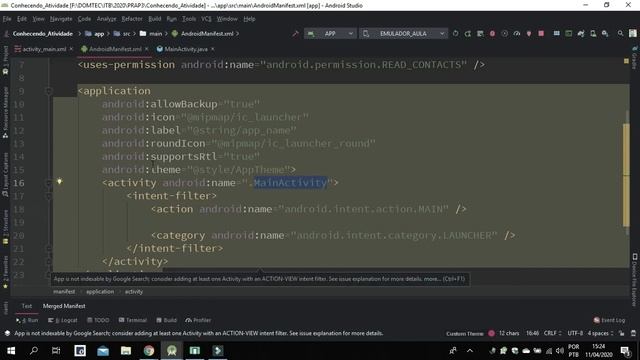Click the Project Structure toolbar icon
This screenshot has width=640, height=360.
[556, 33]
